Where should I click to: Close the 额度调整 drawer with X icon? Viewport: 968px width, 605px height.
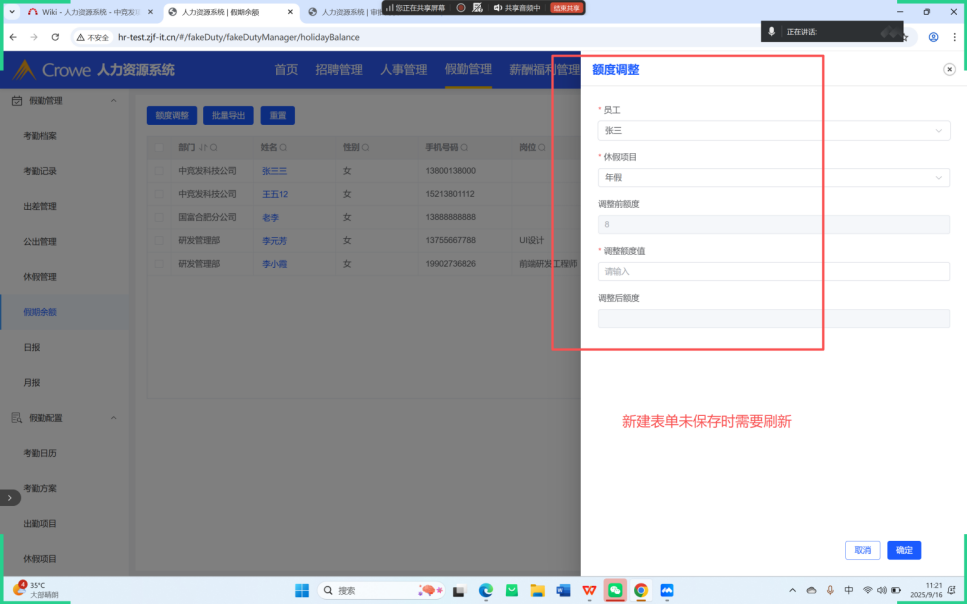(x=949, y=70)
